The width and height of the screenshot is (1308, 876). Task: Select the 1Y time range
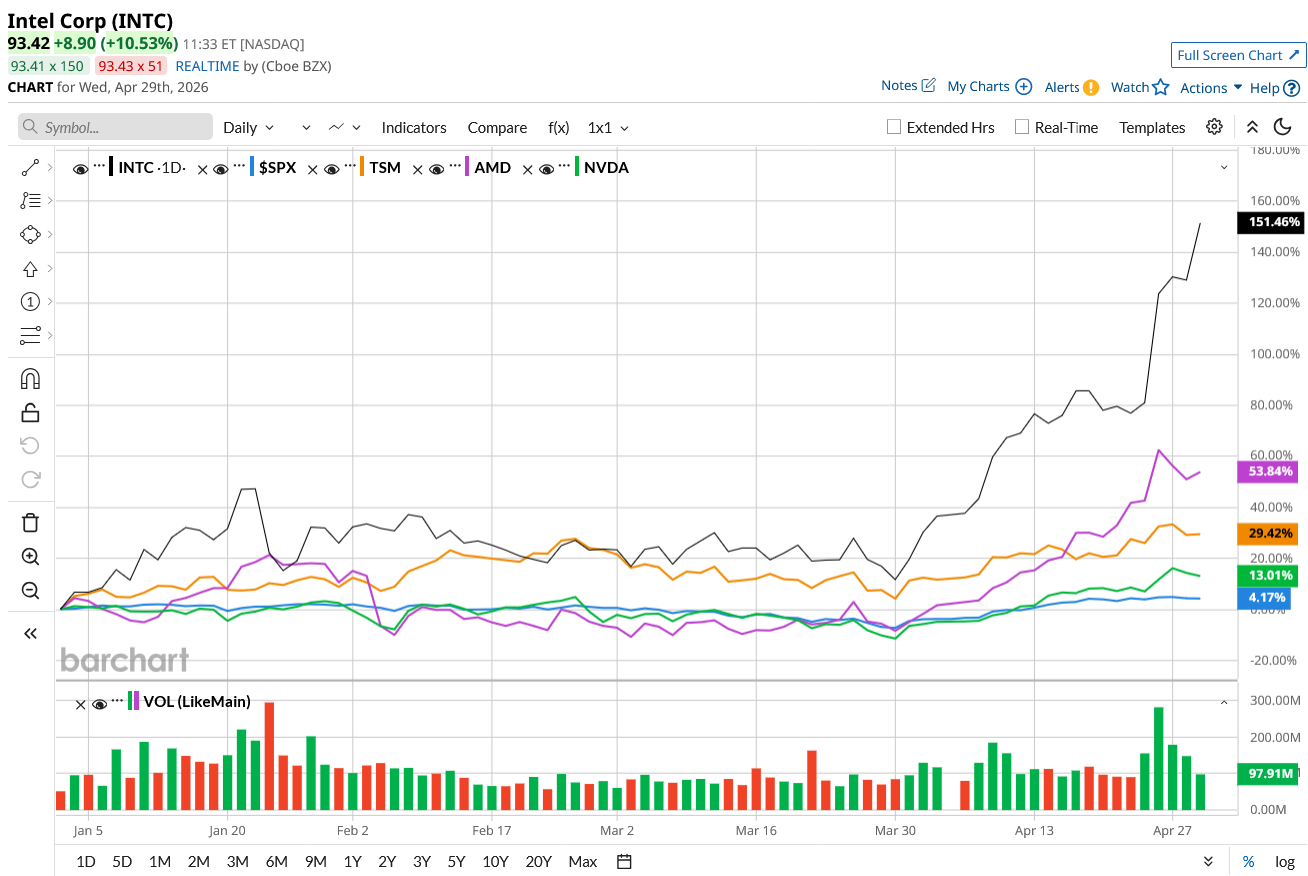click(352, 862)
